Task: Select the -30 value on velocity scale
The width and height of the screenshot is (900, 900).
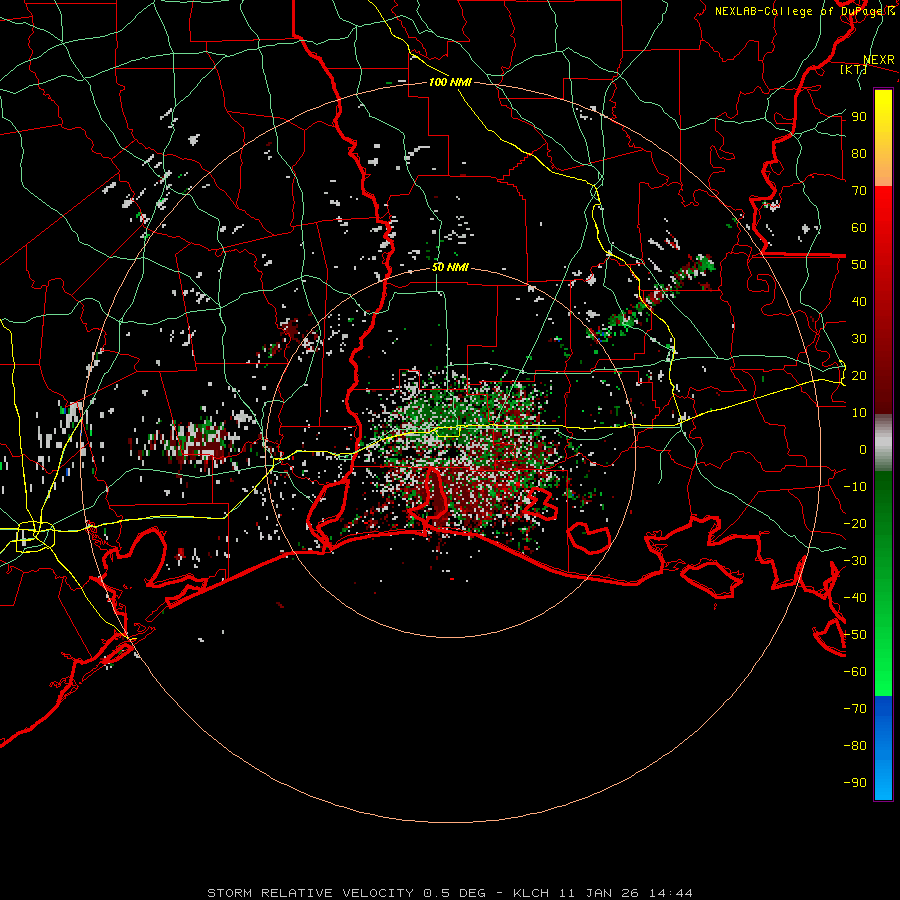Action: [855, 561]
